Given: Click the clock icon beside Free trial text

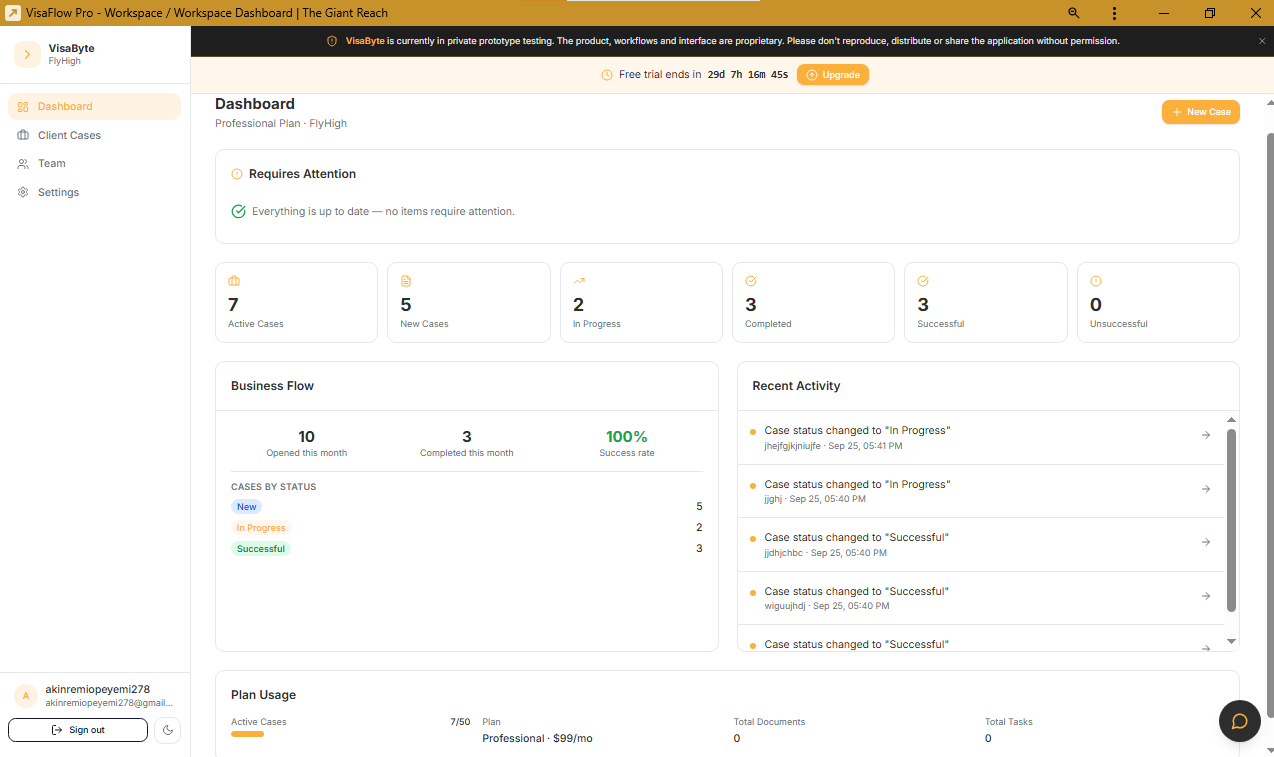Looking at the screenshot, I should (607, 75).
